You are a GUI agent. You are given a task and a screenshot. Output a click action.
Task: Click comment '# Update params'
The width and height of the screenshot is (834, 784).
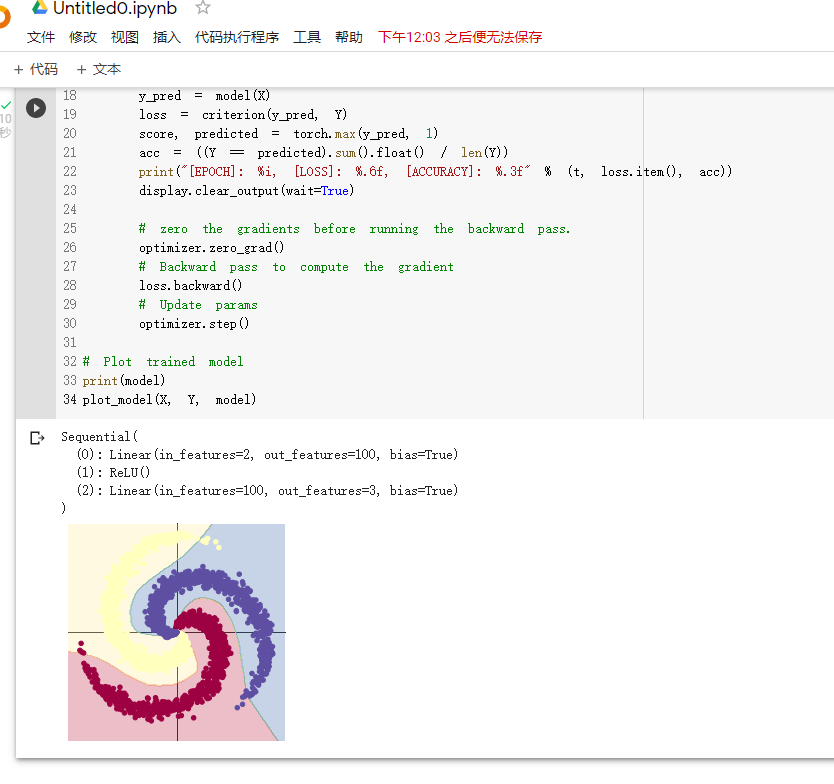(198, 305)
